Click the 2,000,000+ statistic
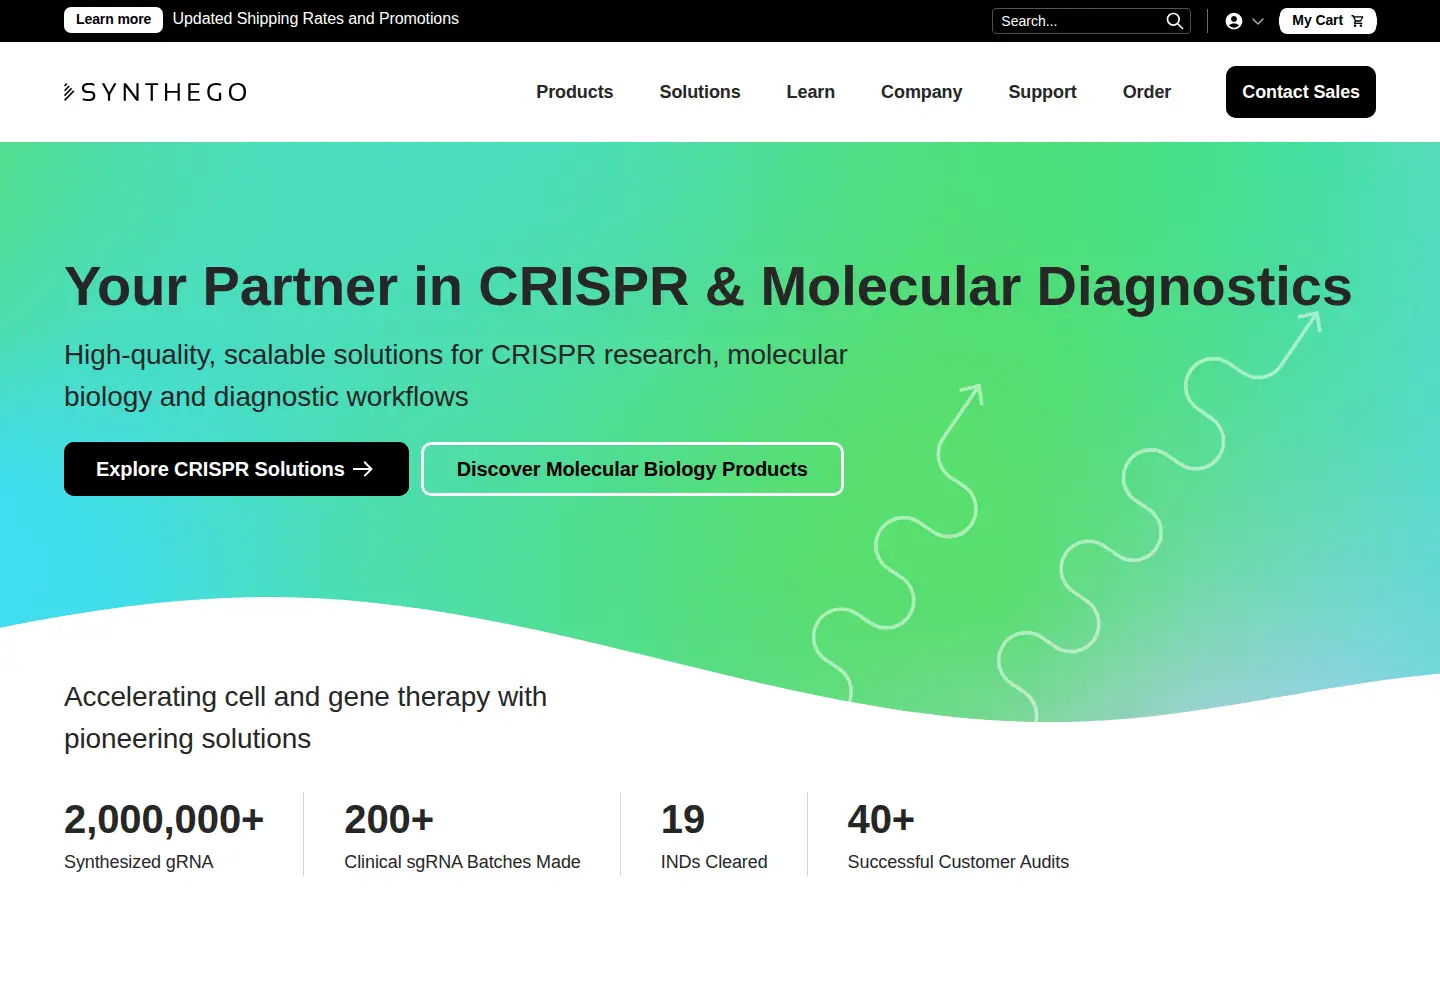The image size is (1440, 1000). point(164,820)
